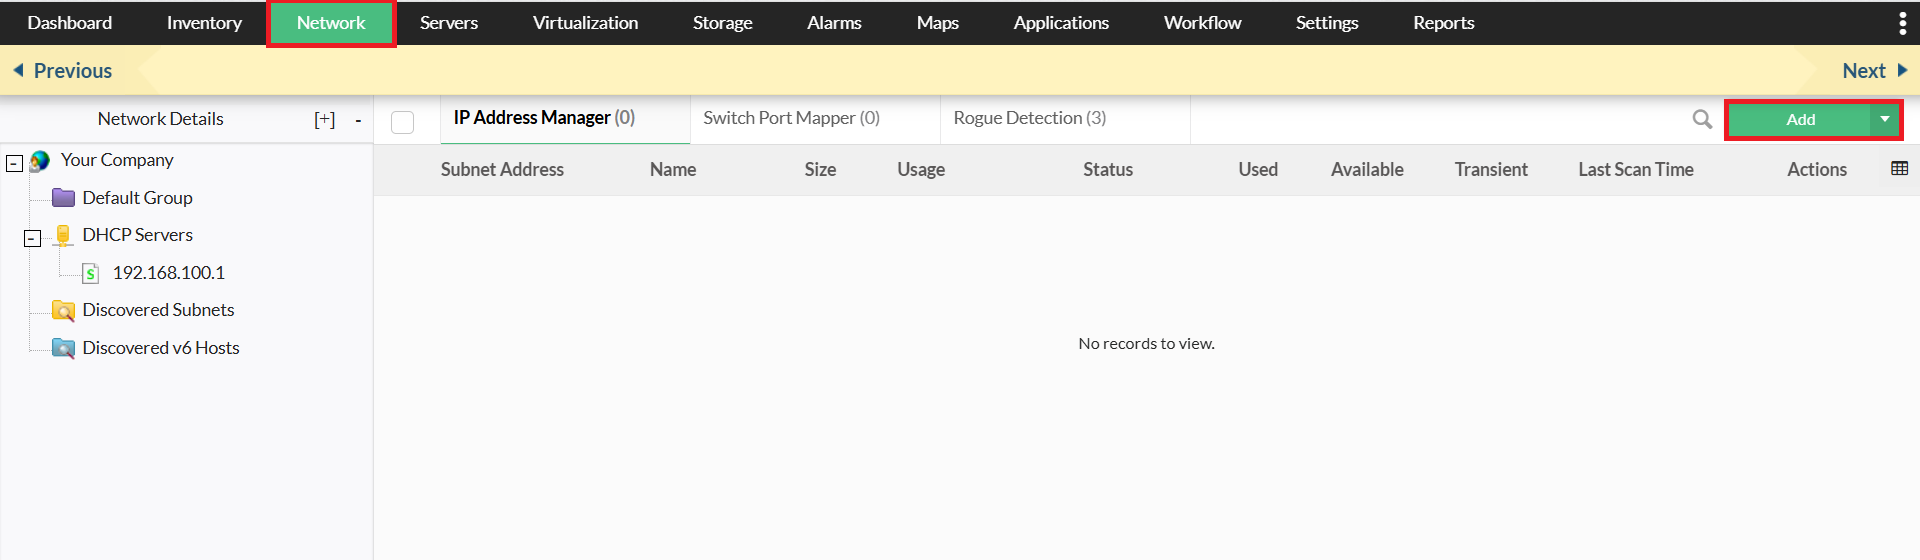Click the Discovered Subnets folder icon
The width and height of the screenshot is (1920, 560).
pos(63,311)
